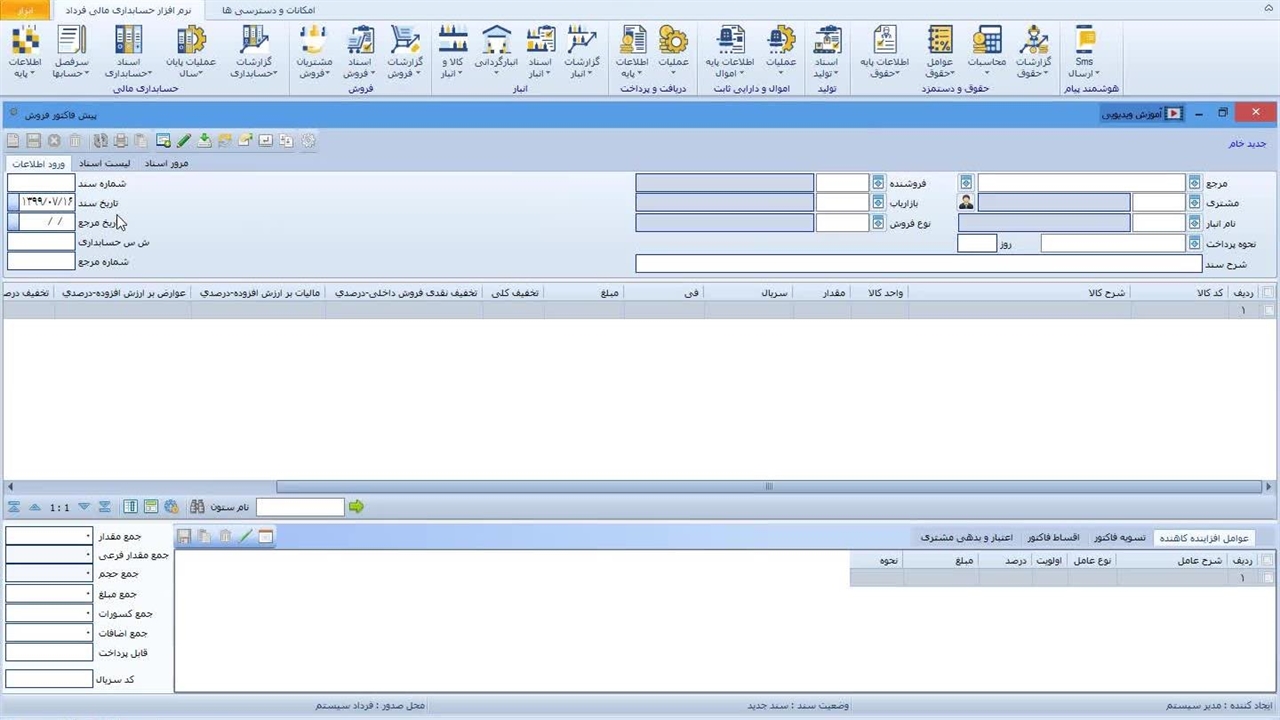Open گزارشات فروش in the ribbon
This screenshot has height=720, width=1280.
pos(405,53)
